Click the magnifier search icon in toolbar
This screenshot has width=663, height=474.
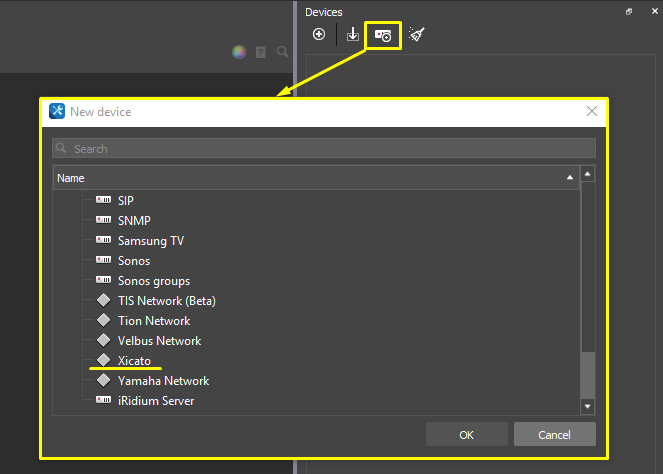point(280,52)
